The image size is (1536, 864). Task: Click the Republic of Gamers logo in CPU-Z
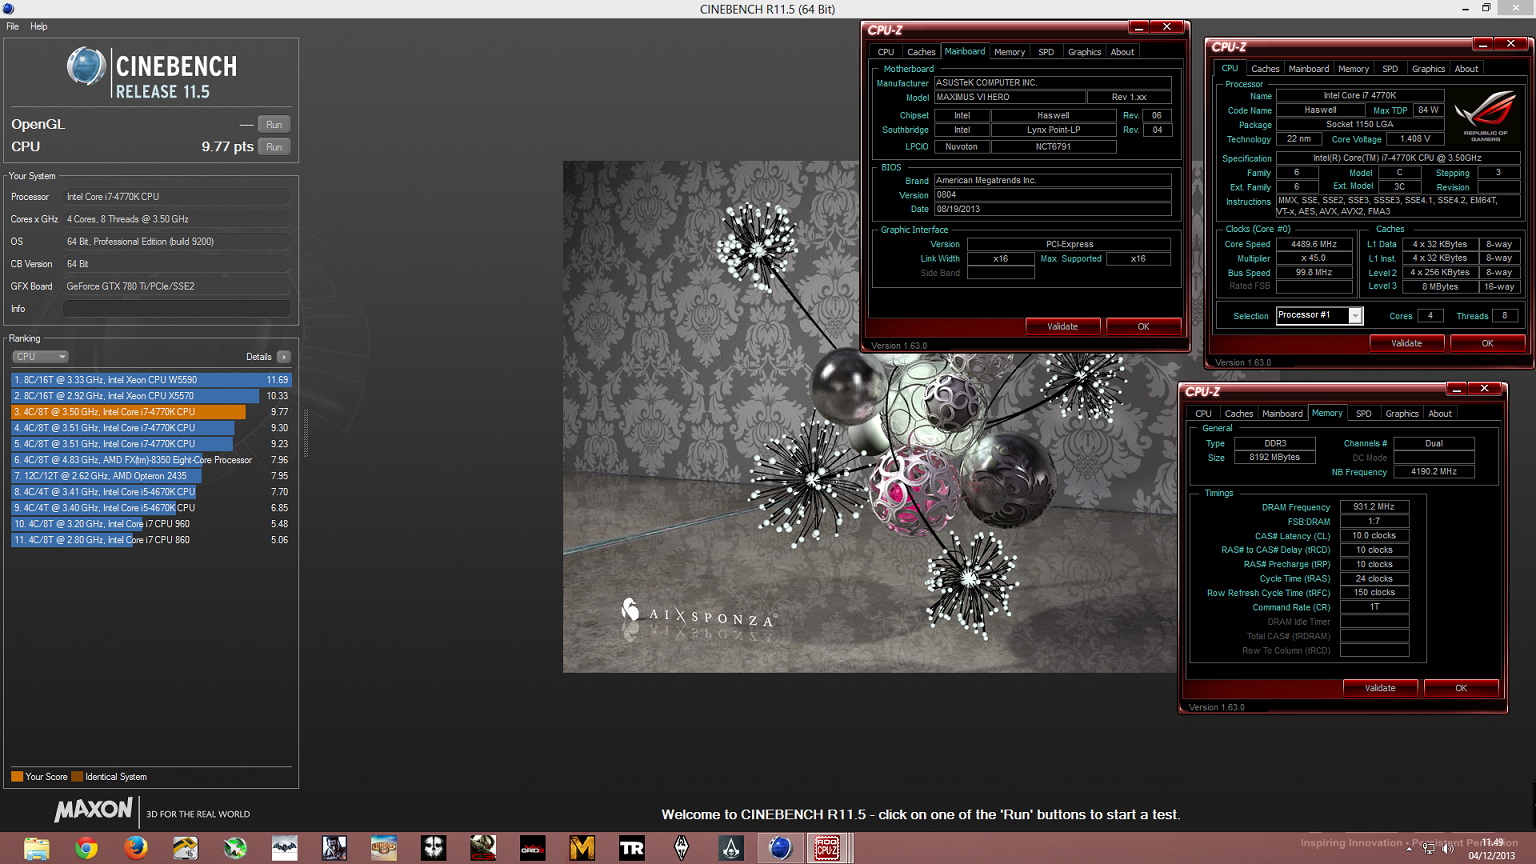pyautogui.click(x=1486, y=115)
